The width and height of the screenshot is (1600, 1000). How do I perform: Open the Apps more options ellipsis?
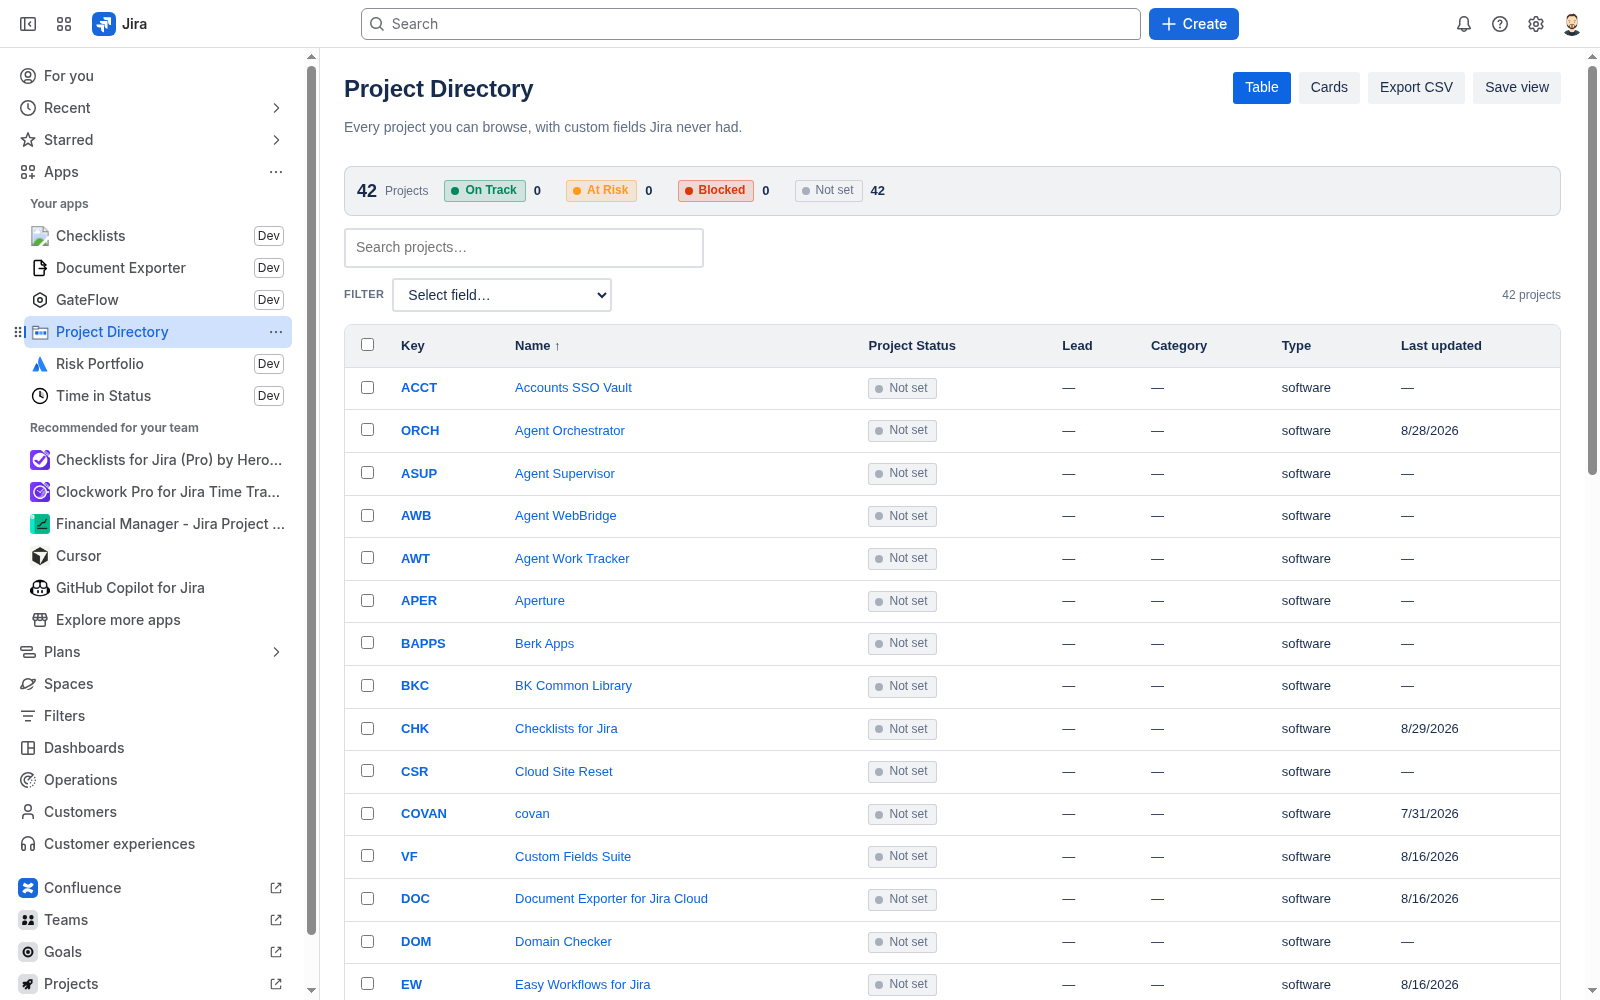276,172
